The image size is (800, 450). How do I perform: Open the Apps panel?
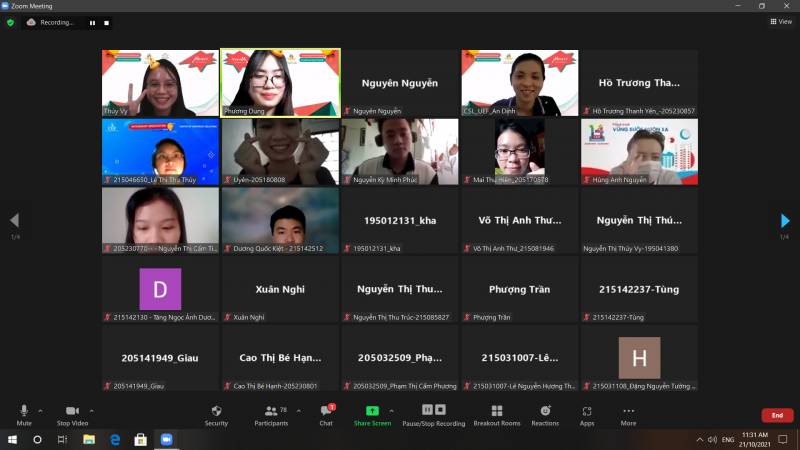click(587, 415)
